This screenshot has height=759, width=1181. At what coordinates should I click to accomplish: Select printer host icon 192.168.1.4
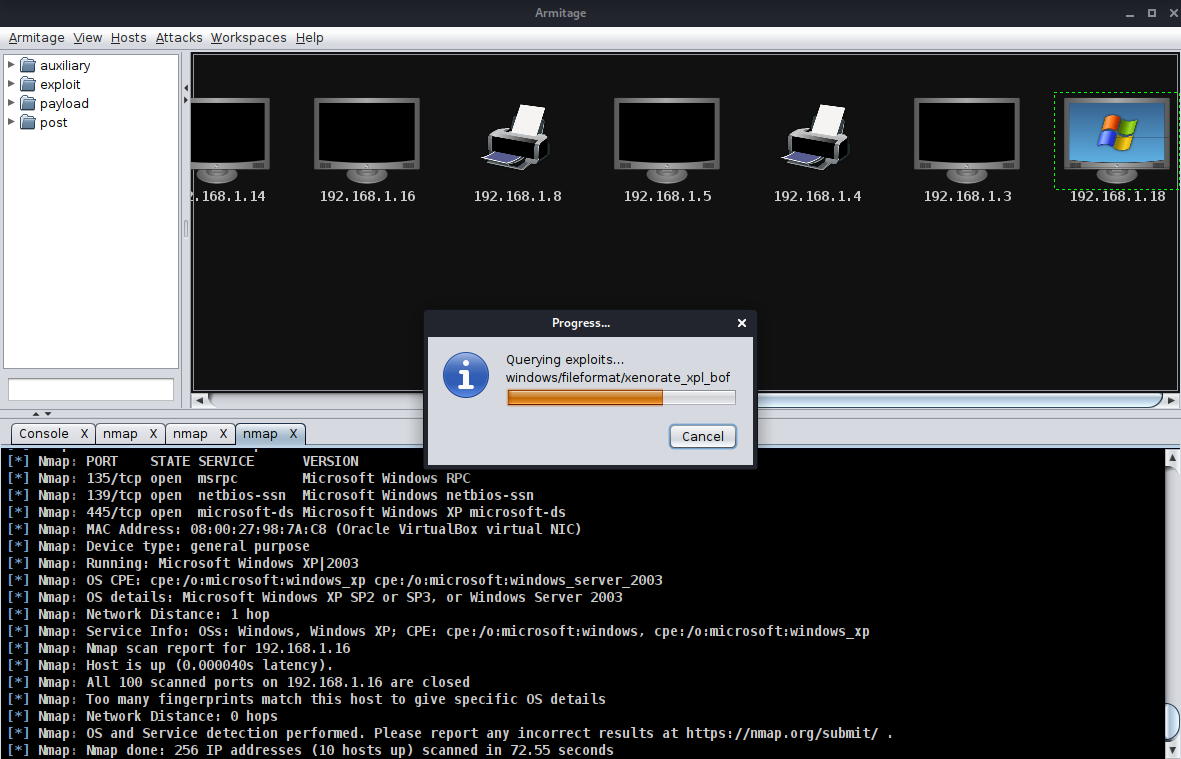pyautogui.click(x=816, y=136)
